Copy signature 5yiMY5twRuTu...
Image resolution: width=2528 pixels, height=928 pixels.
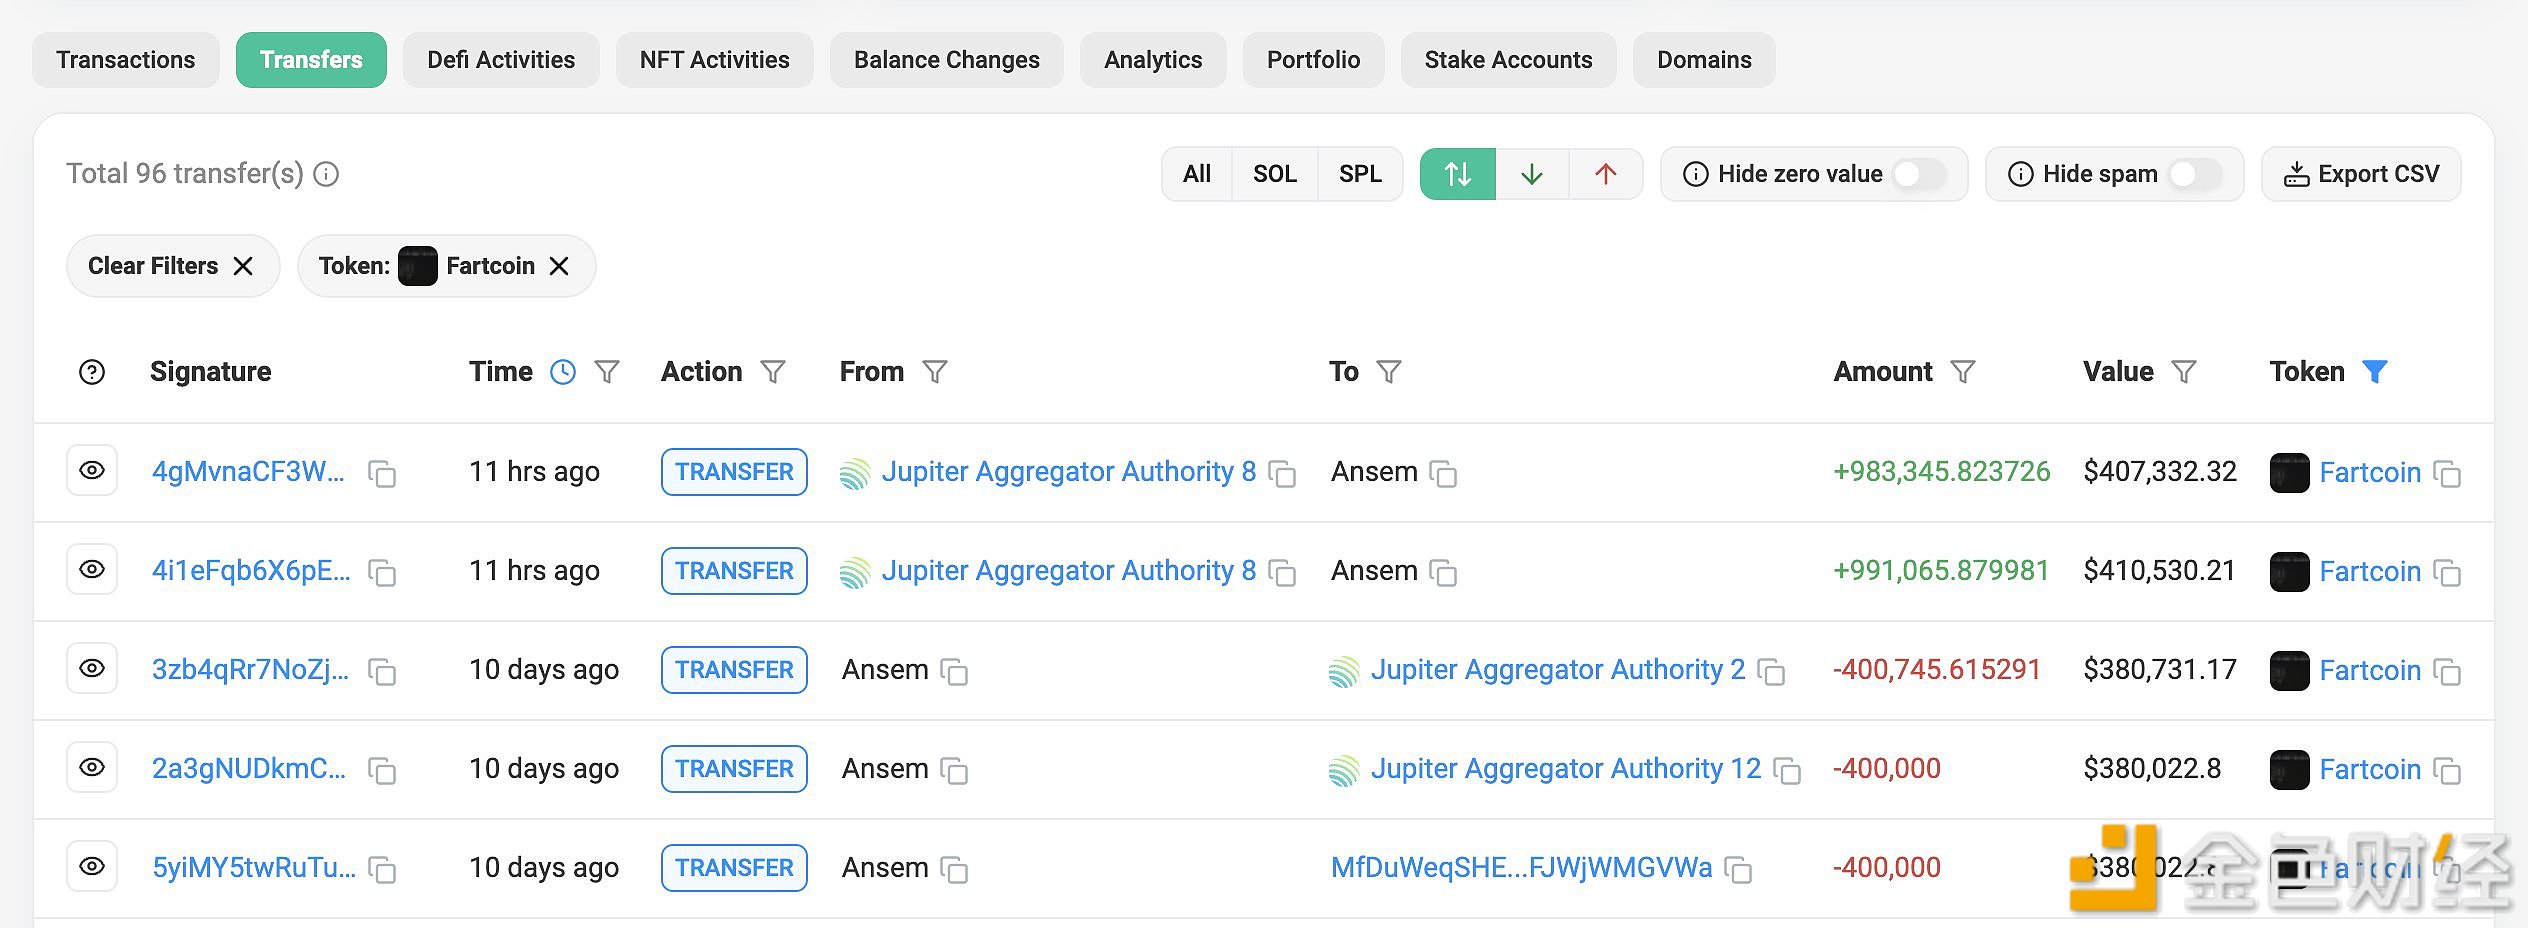tap(382, 870)
